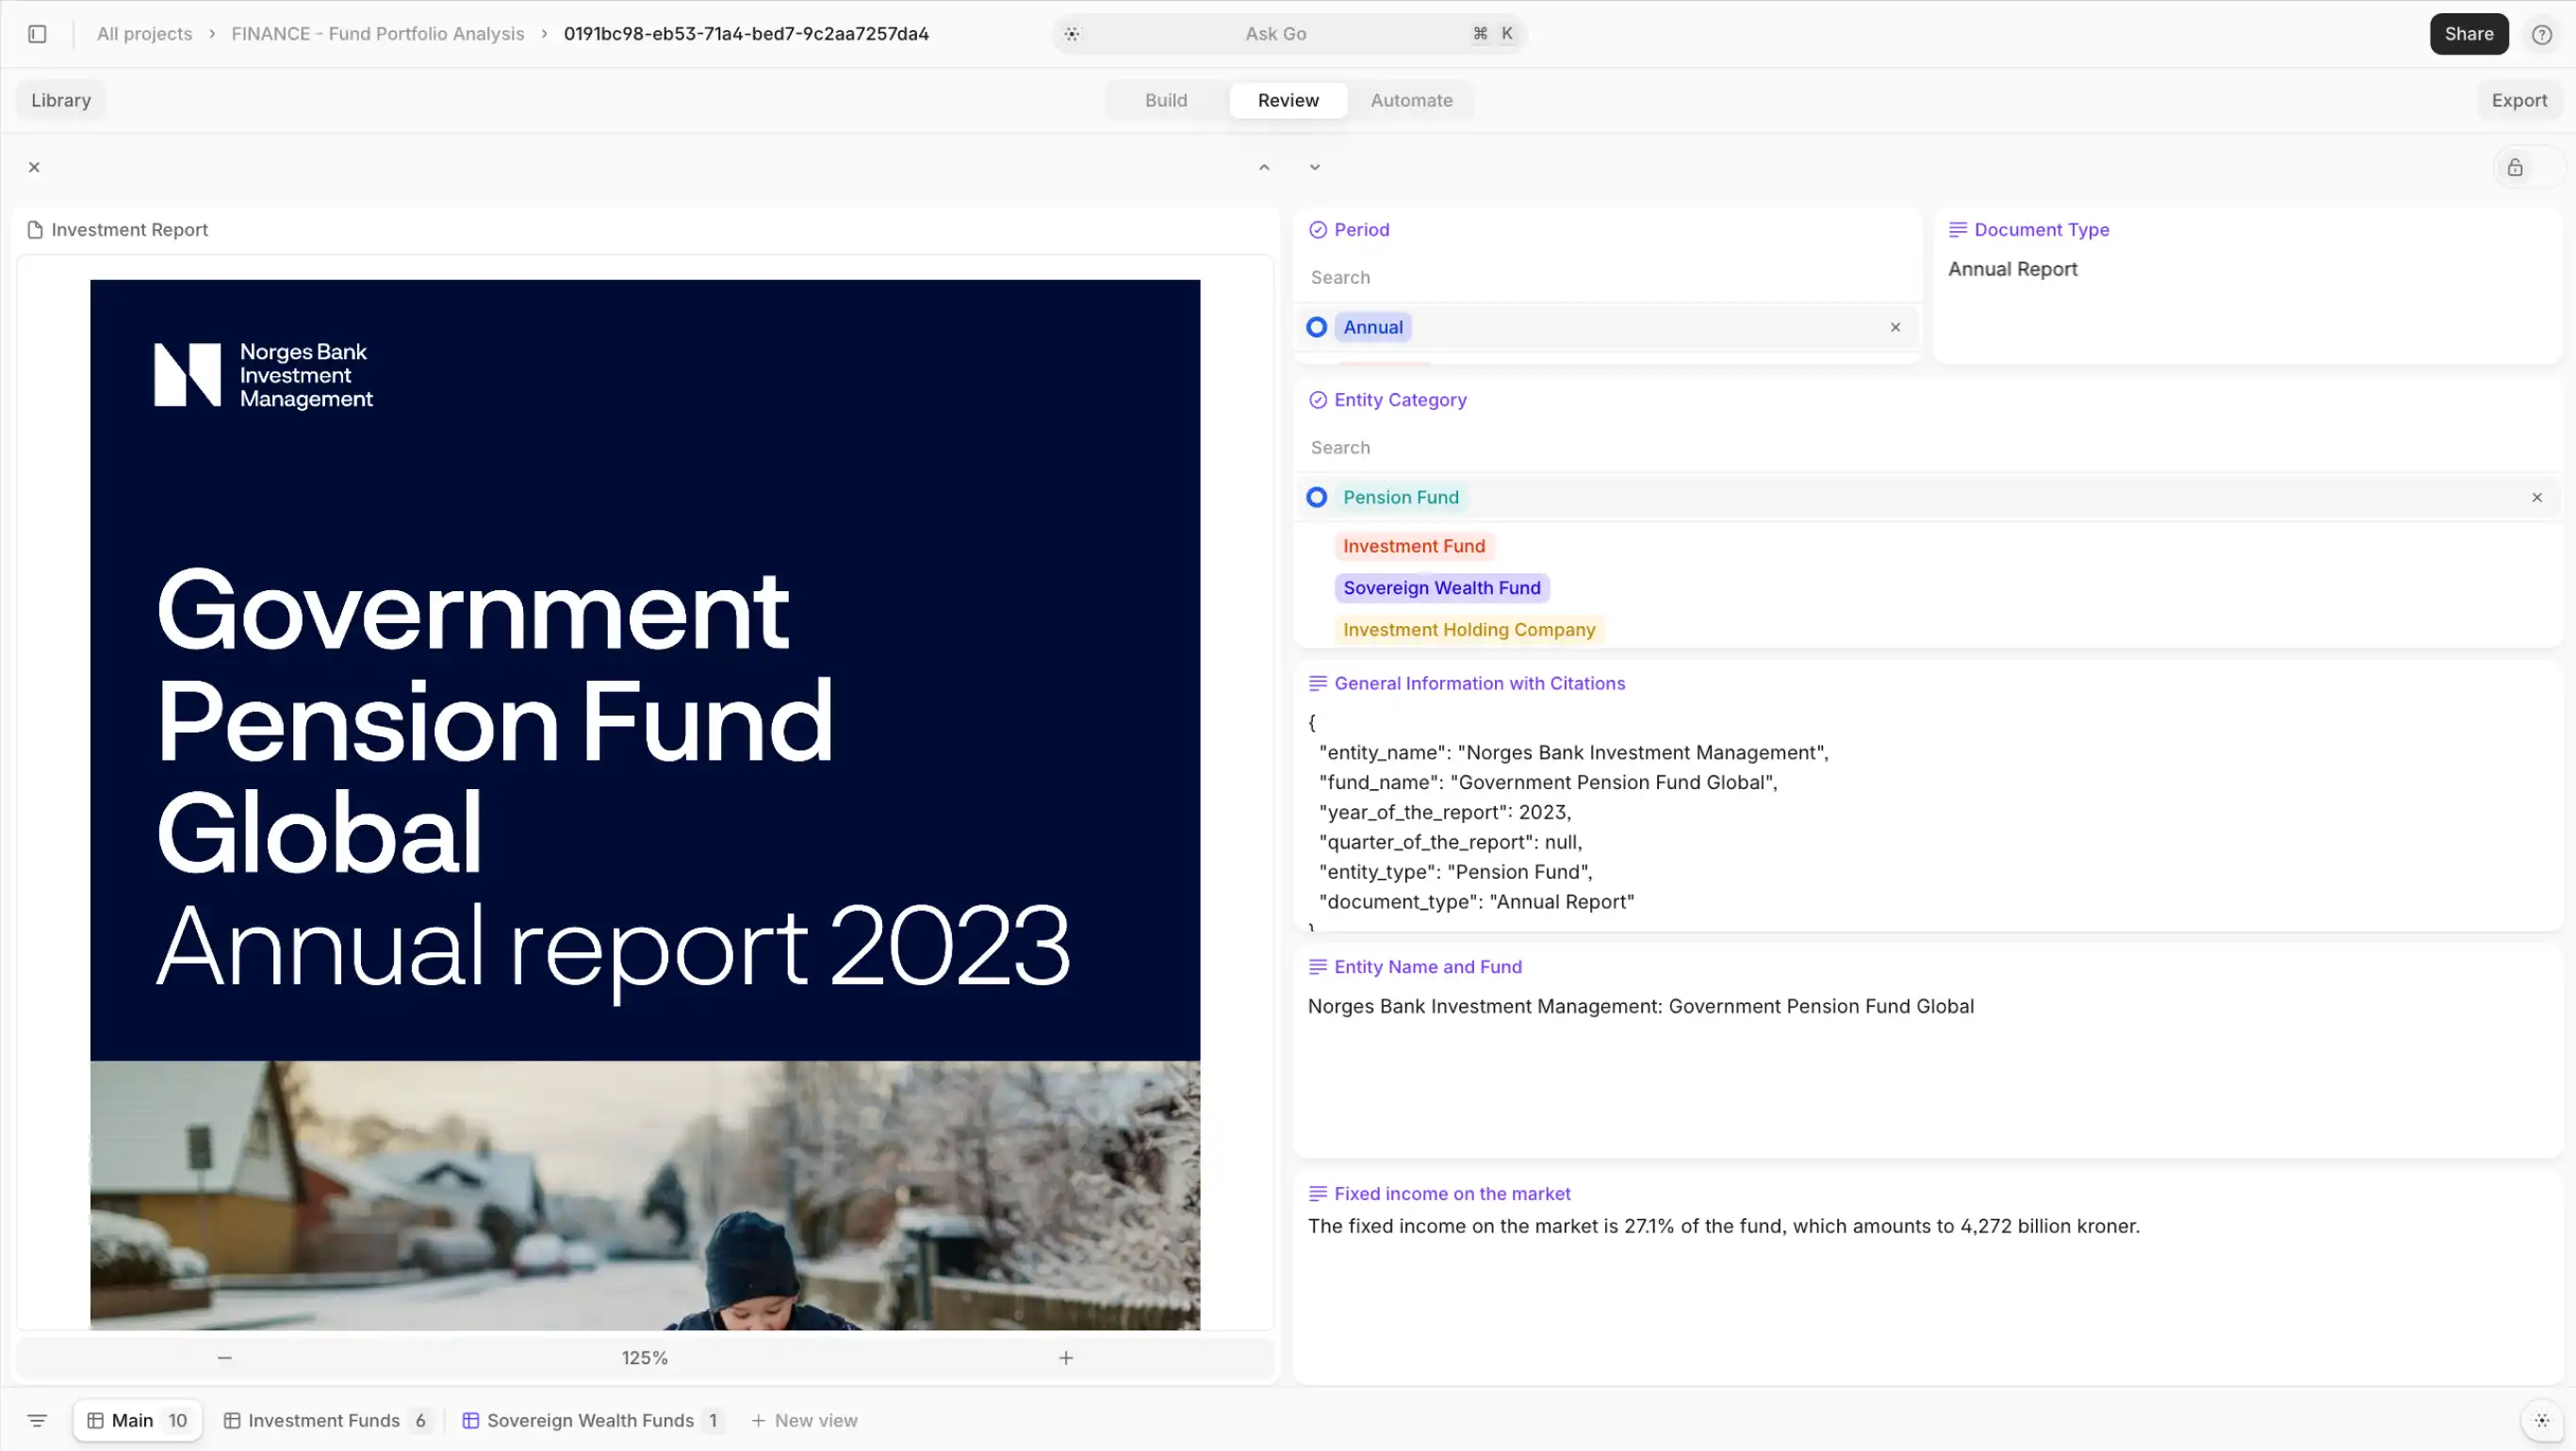Go to previous document with up chevron
The height and width of the screenshot is (1451, 2576).
[1264, 167]
